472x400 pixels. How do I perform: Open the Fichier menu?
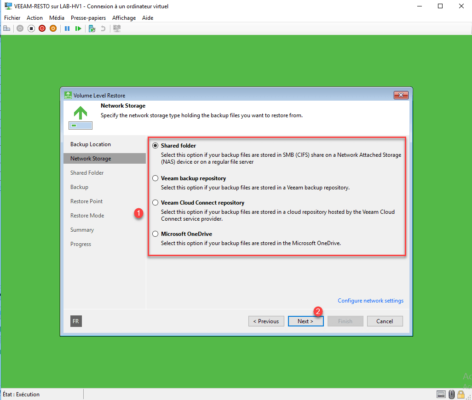pyautogui.click(x=12, y=18)
